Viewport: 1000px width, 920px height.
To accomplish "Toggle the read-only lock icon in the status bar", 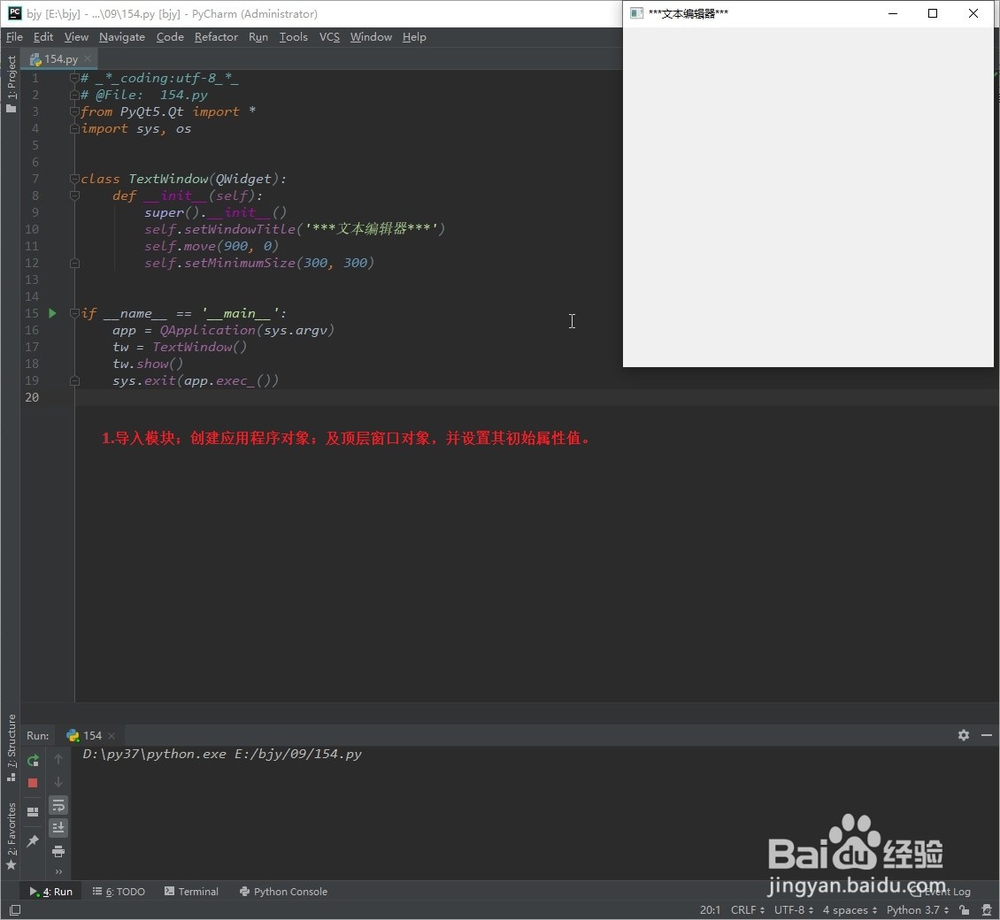I will point(964,910).
